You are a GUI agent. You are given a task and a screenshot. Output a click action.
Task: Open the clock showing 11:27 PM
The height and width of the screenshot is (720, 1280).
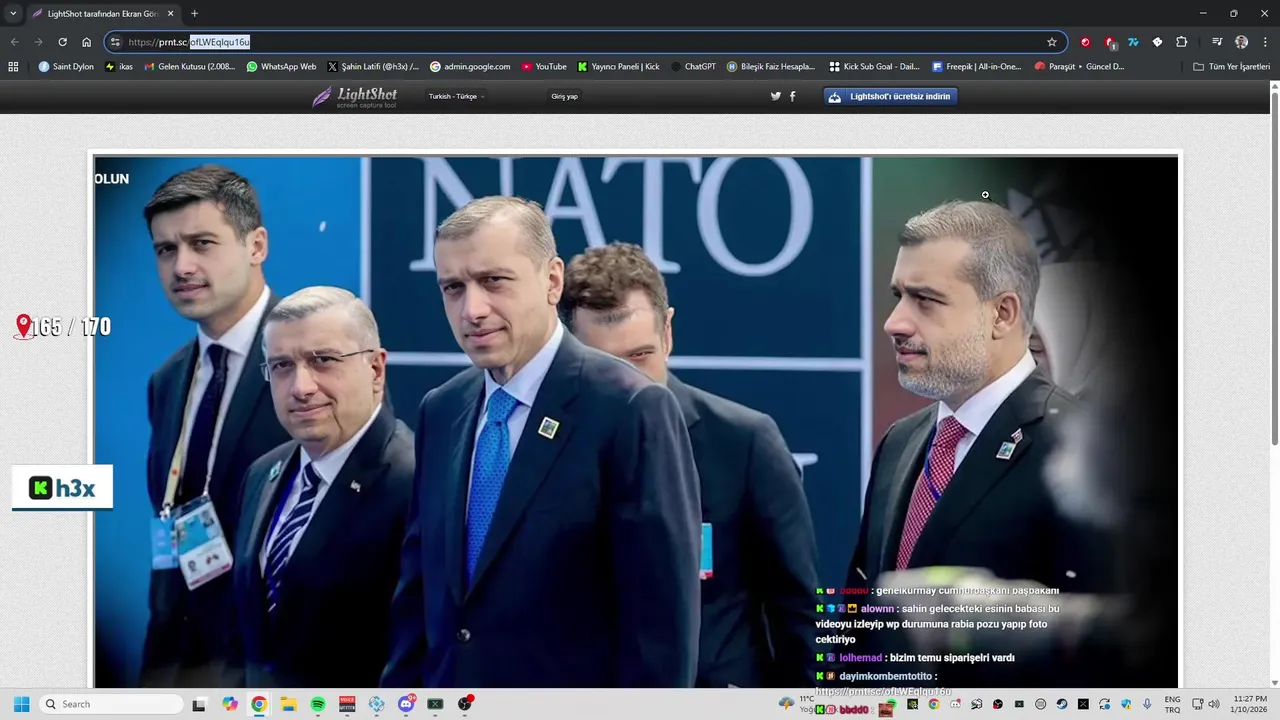coord(1250,704)
